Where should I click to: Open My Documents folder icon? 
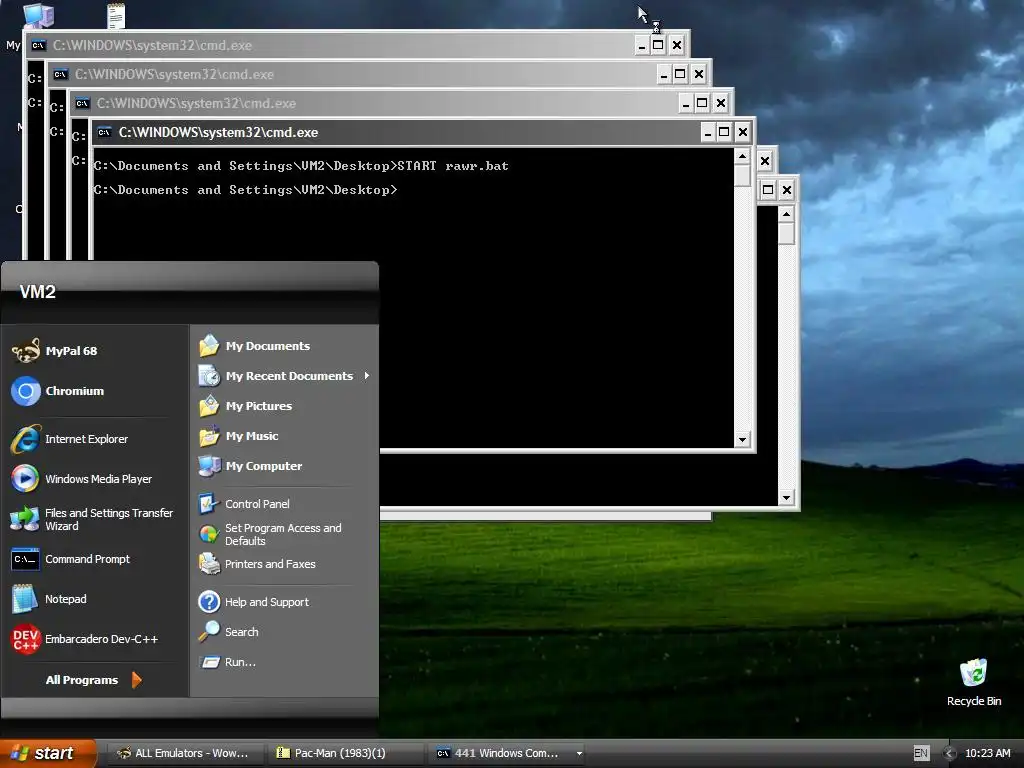point(209,345)
